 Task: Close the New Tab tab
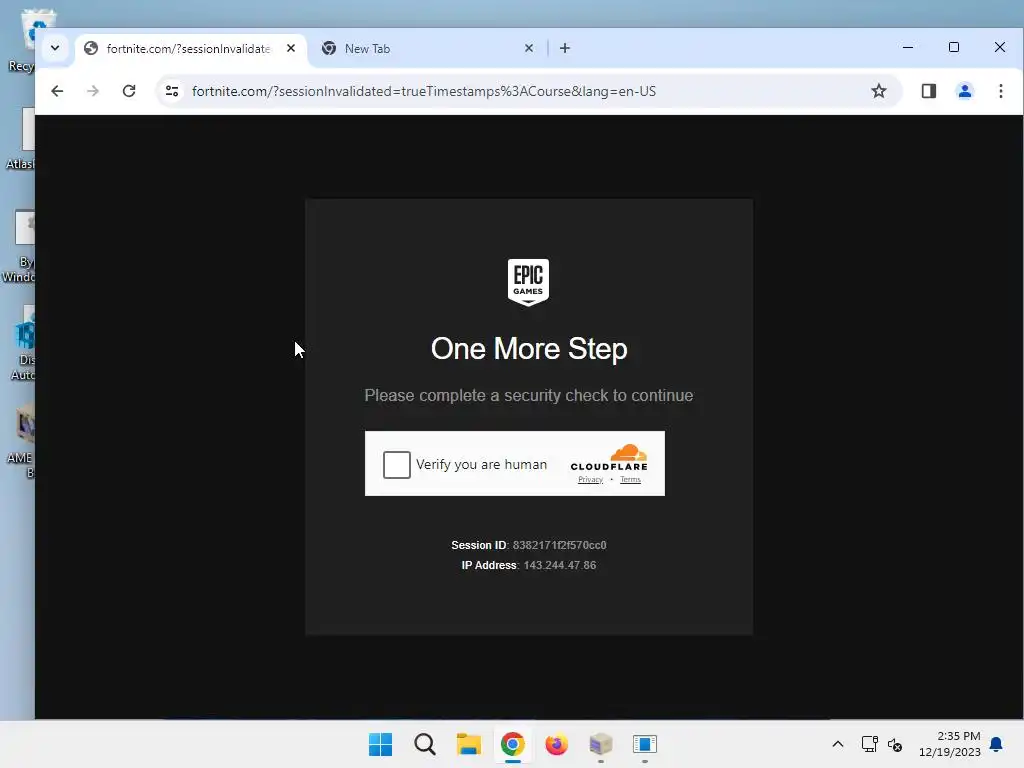(529, 48)
